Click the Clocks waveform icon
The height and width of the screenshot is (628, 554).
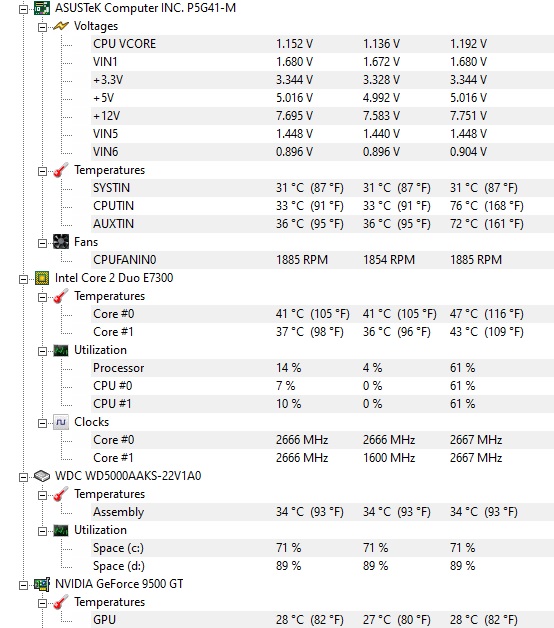61,422
